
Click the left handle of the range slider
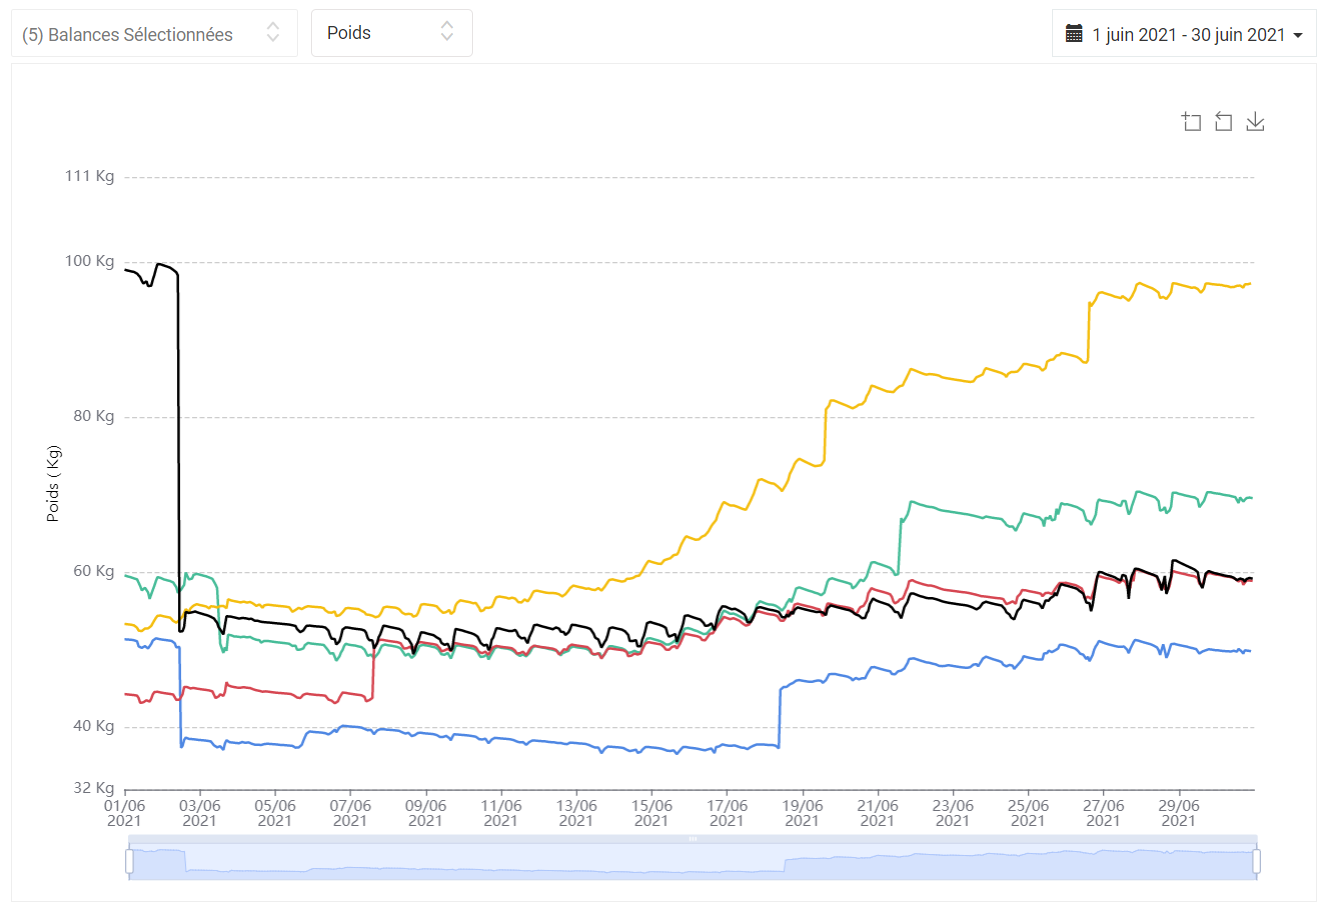click(x=129, y=861)
